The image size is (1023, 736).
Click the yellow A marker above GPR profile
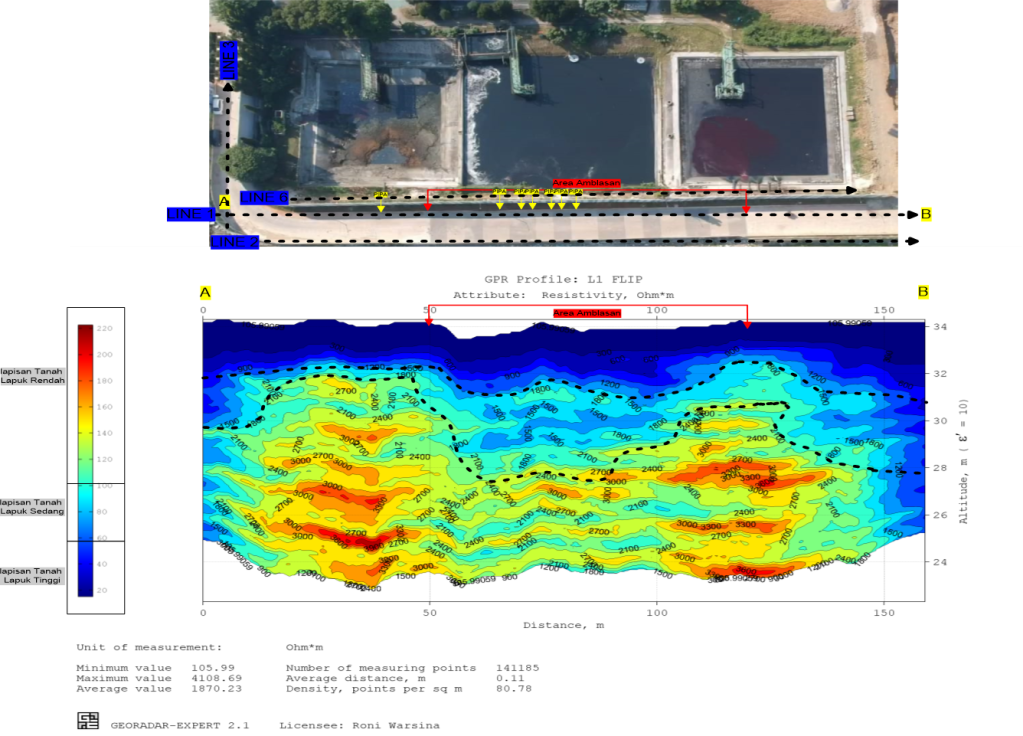click(205, 292)
